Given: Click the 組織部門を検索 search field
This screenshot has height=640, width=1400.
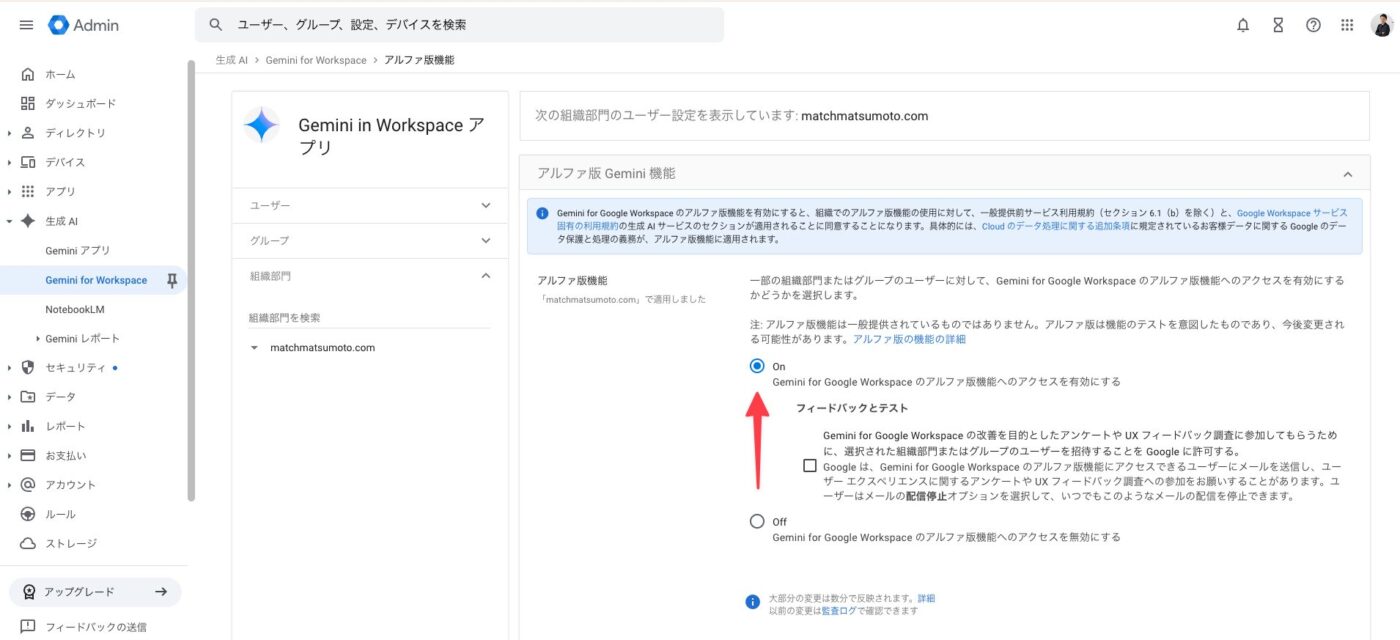Looking at the screenshot, I should [369, 318].
